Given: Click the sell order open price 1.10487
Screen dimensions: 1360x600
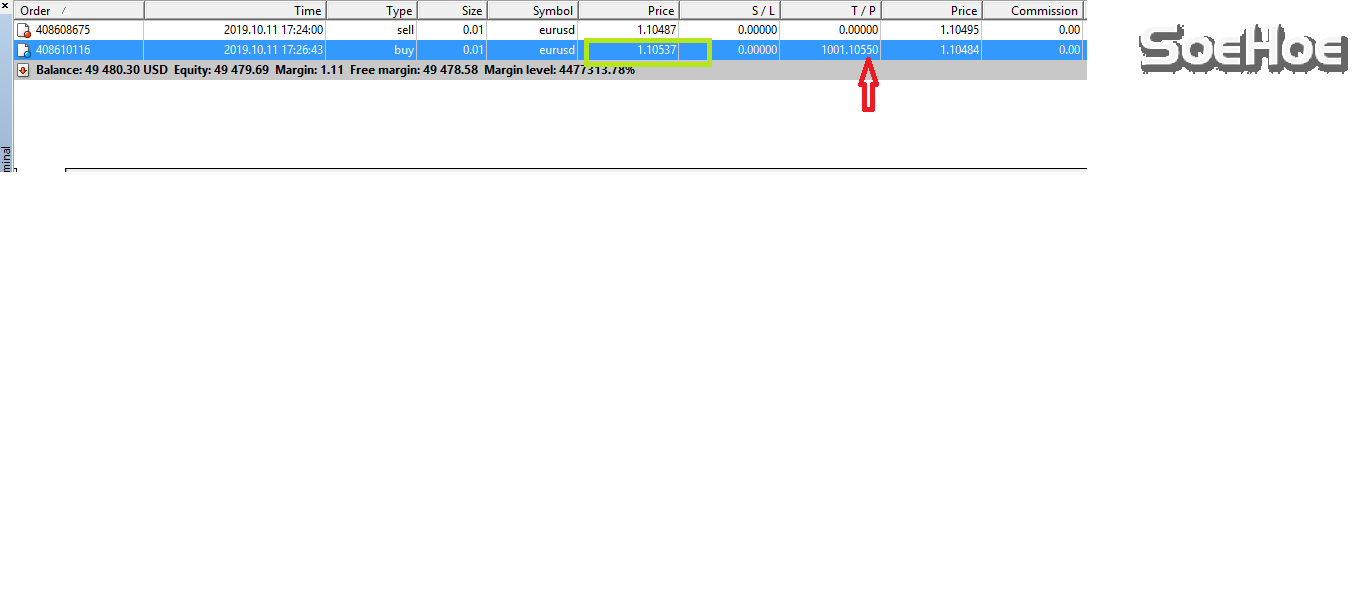Looking at the screenshot, I should point(655,30).
